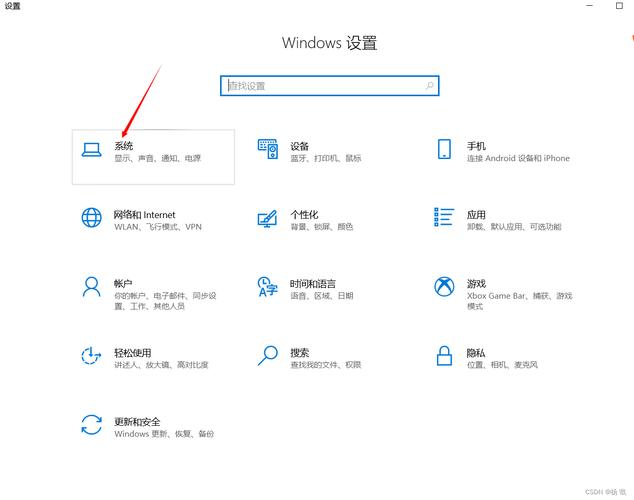Viewport: 634px width, 500px height.
Task: Click description 讲述人、放大镜、高对比度
Action: click(161, 365)
